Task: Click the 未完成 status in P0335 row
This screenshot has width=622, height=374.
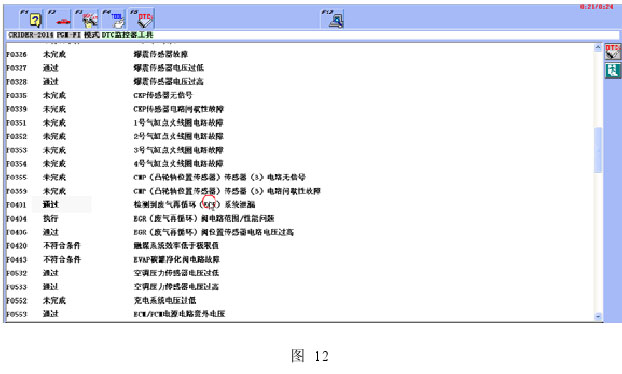Action: [x=54, y=95]
